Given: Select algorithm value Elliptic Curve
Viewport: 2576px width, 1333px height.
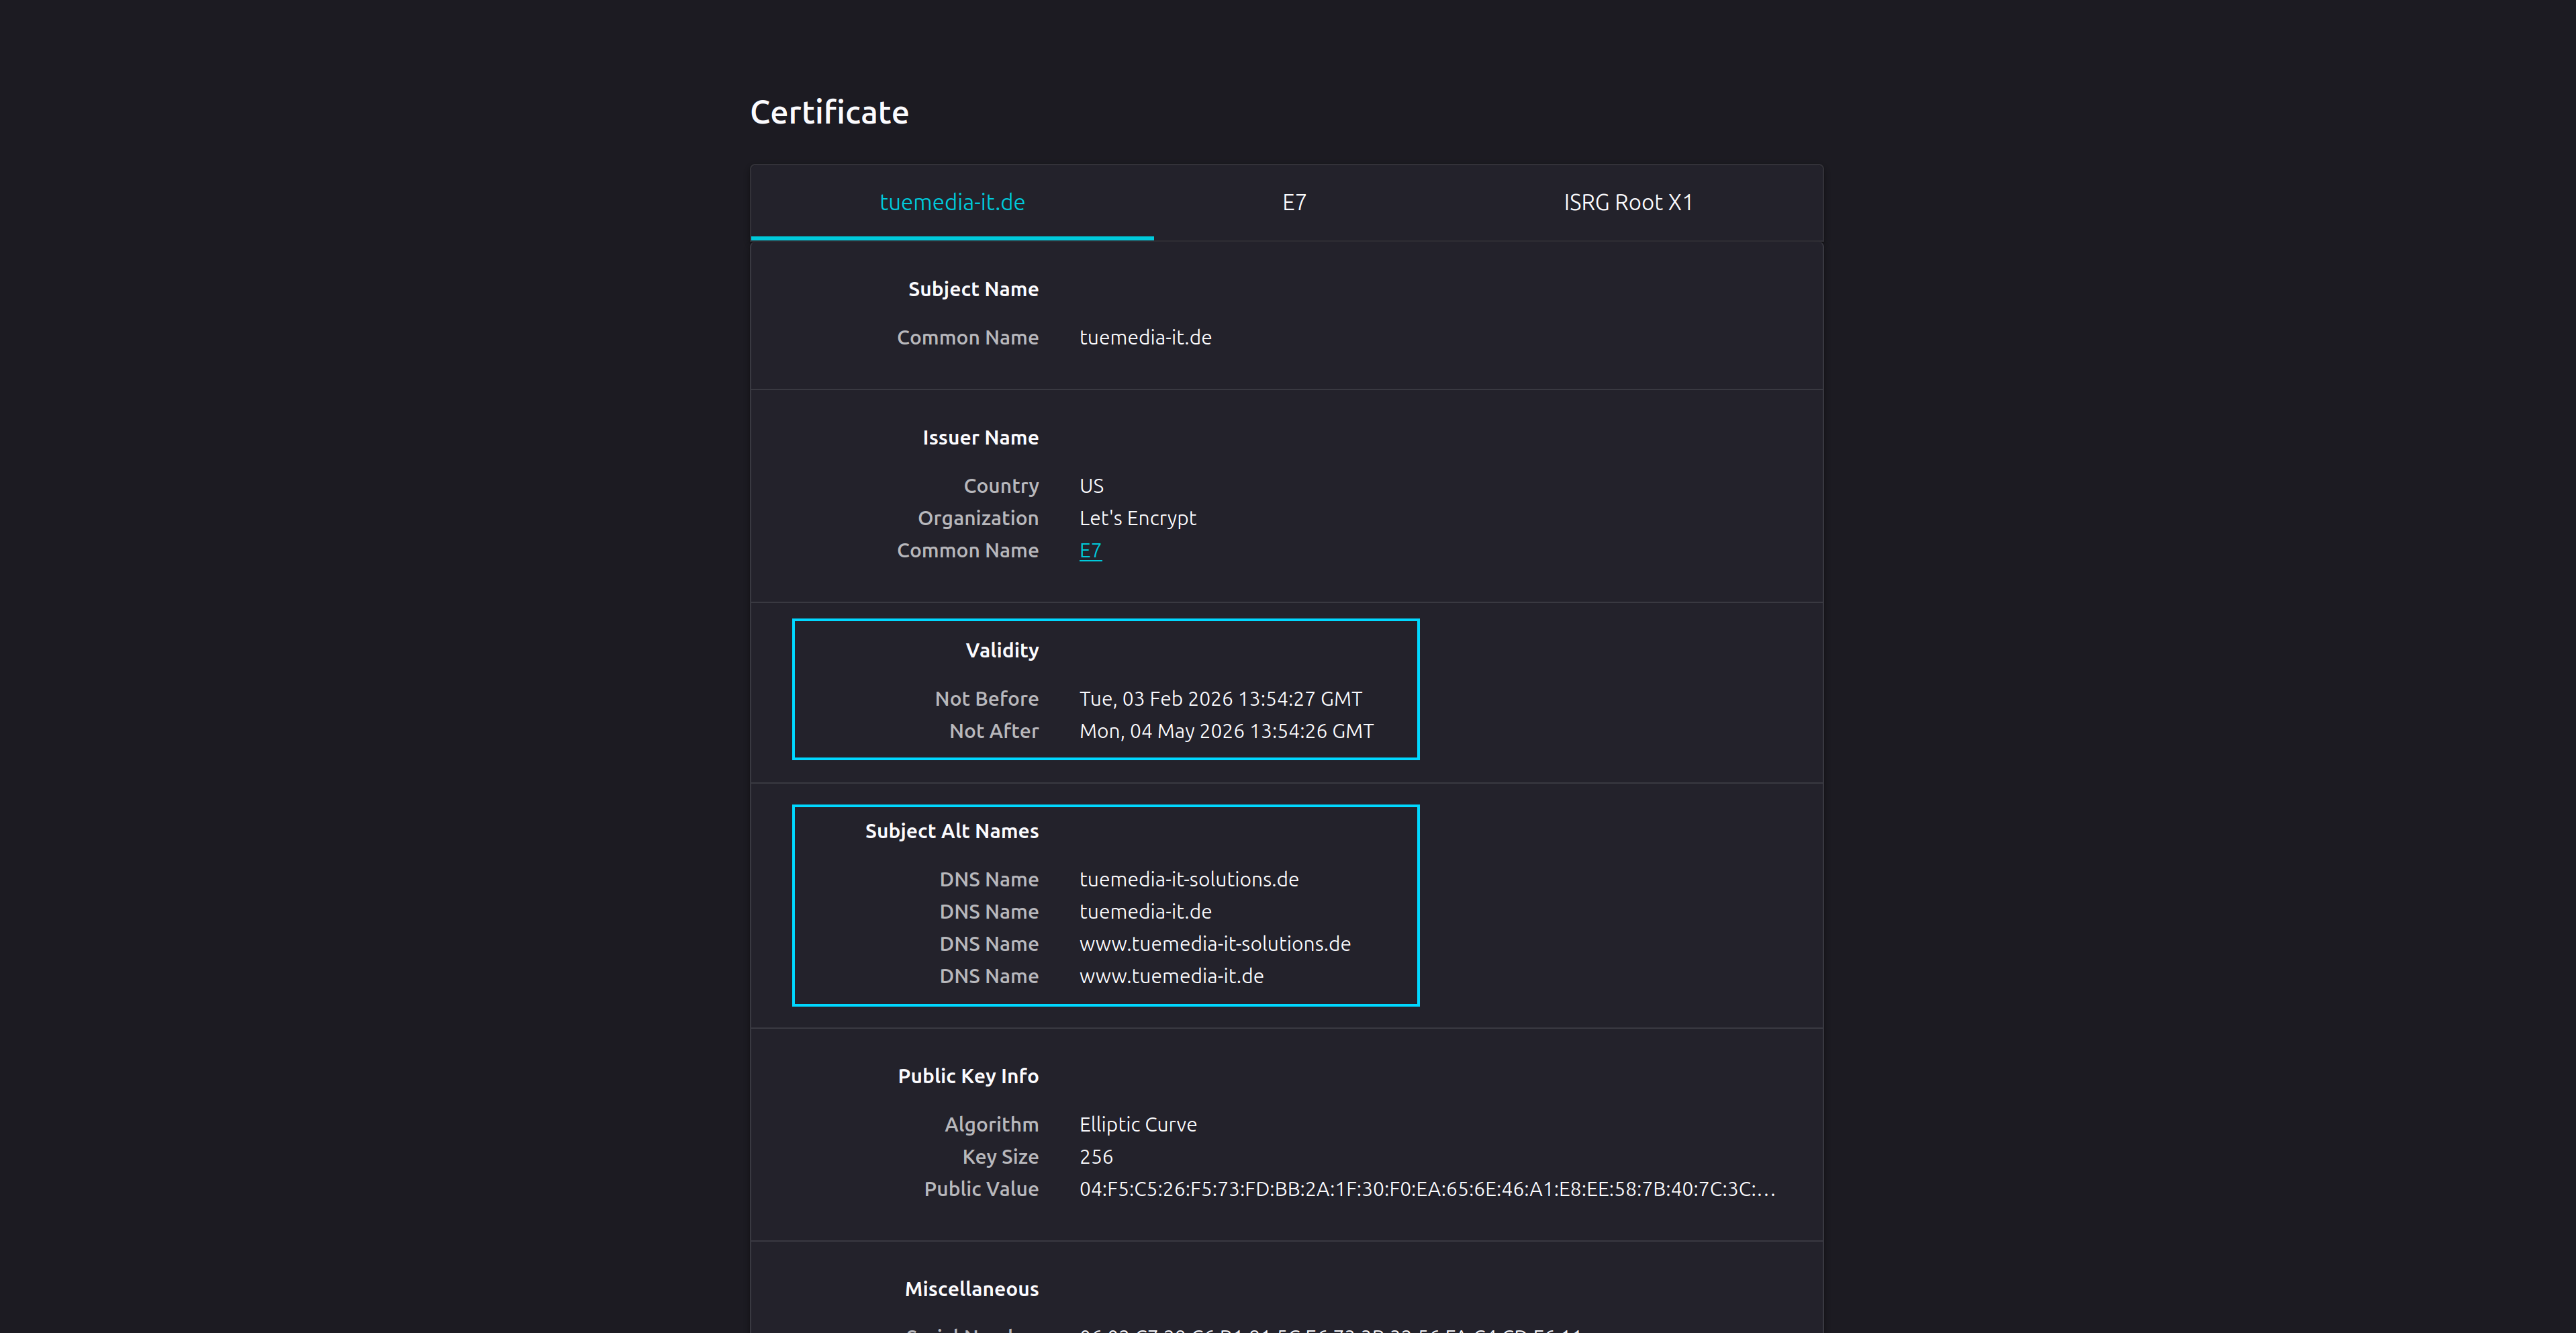Looking at the screenshot, I should tap(1138, 1124).
